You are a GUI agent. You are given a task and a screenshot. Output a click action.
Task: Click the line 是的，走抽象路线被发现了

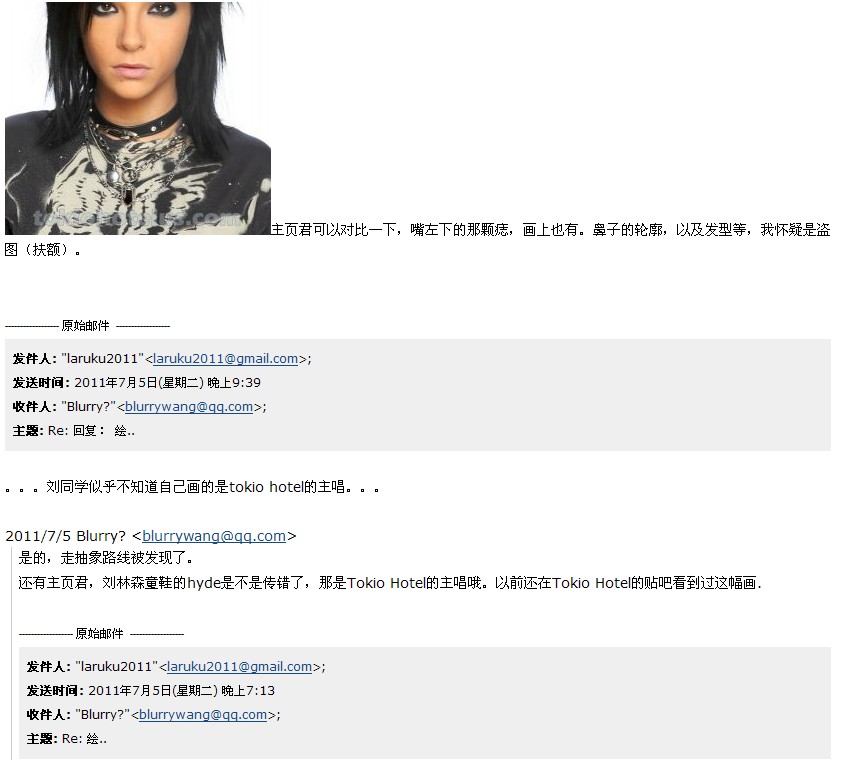pos(106,558)
